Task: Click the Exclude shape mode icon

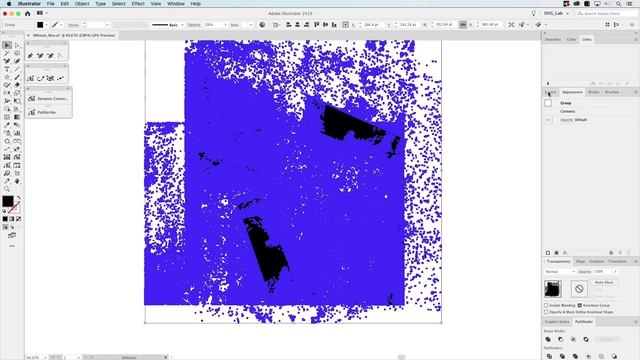Action: point(586,339)
